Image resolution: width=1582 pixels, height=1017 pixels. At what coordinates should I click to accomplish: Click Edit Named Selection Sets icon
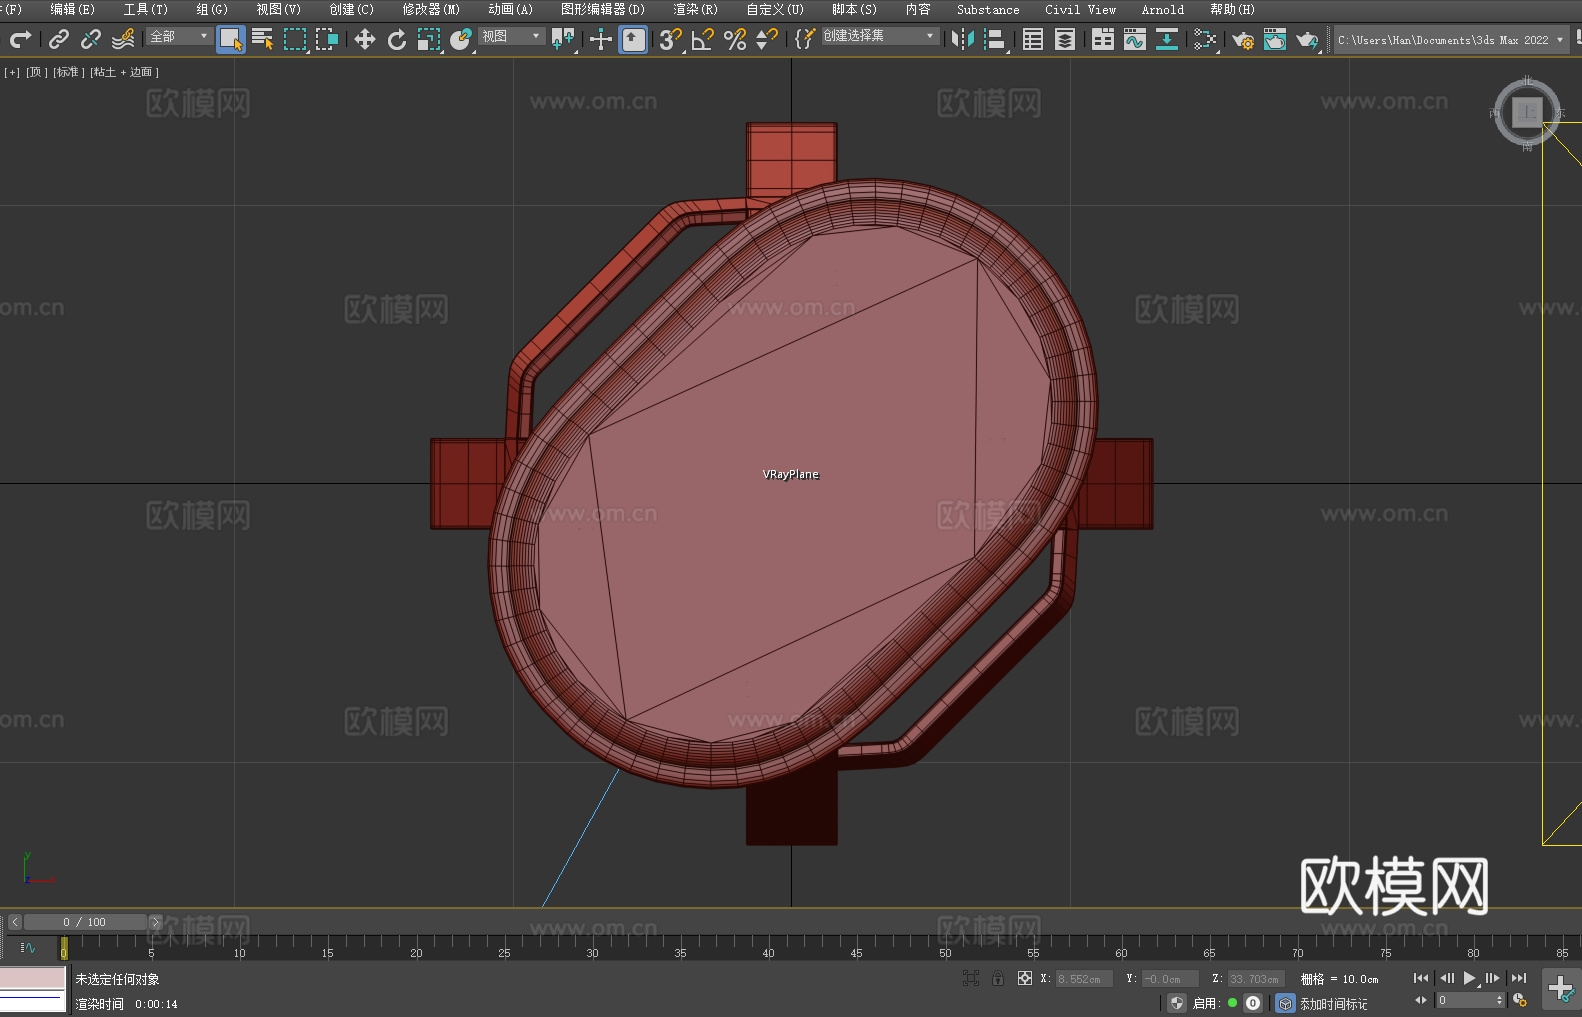[x=805, y=39]
